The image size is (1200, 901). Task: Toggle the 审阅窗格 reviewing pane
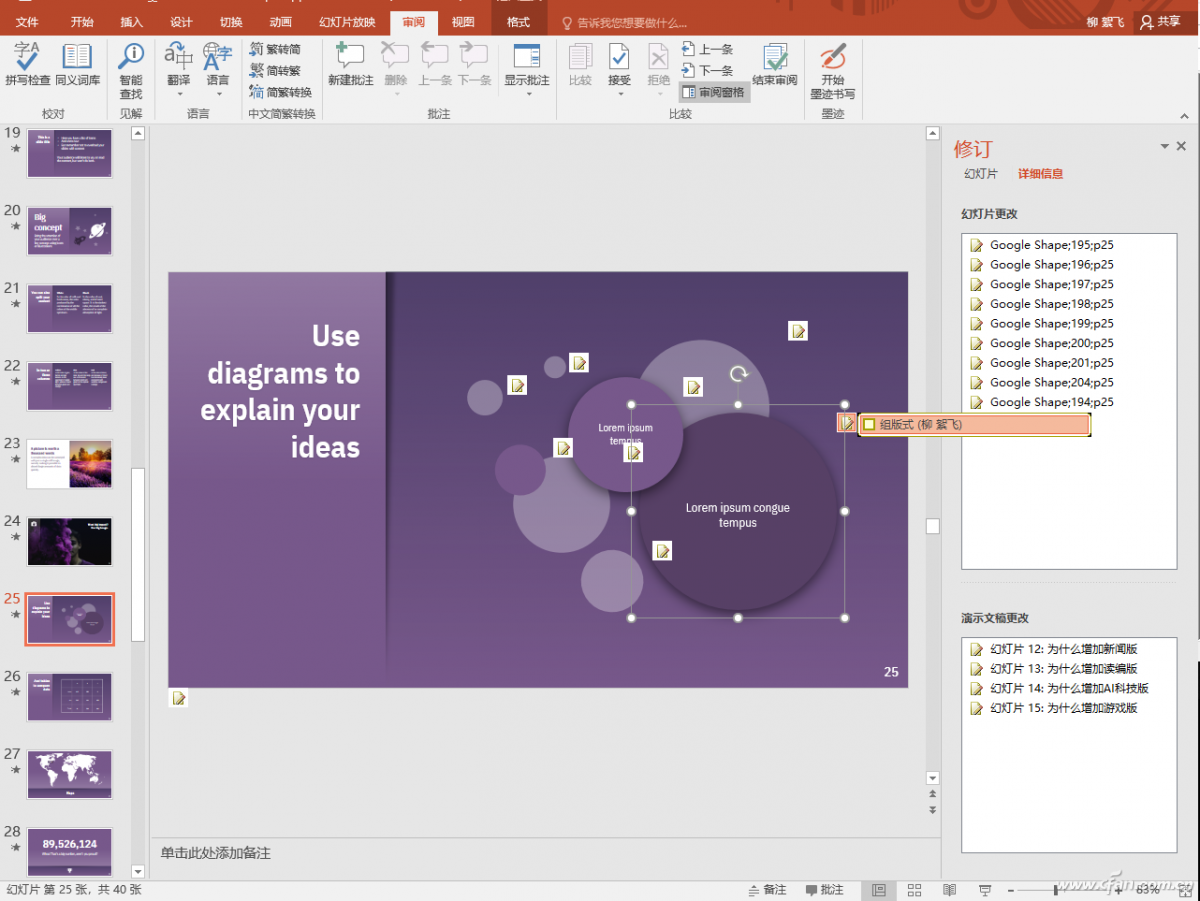click(x=713, y=92)
